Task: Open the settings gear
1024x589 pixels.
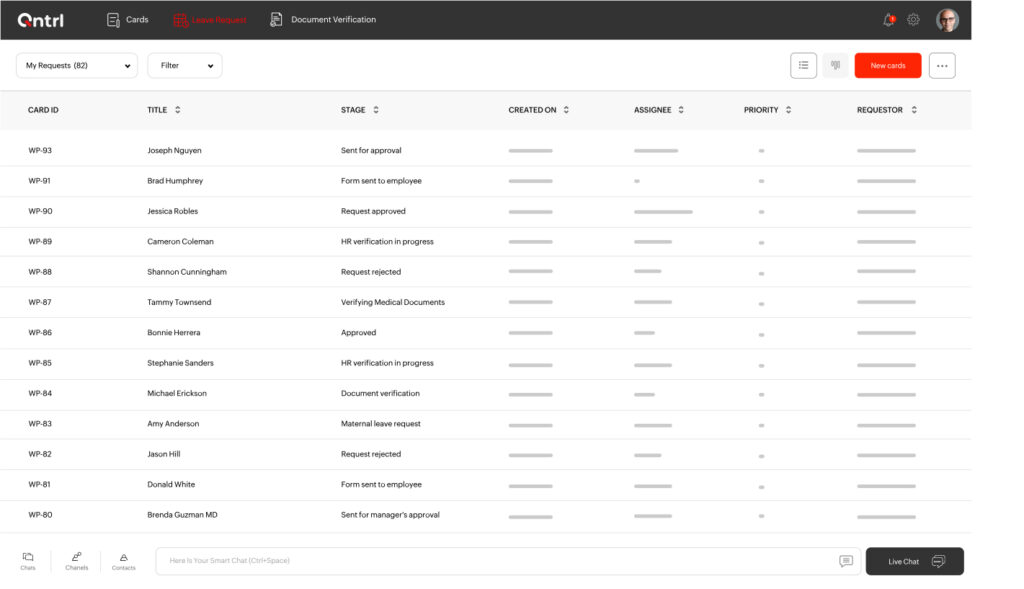Action: 913,18
